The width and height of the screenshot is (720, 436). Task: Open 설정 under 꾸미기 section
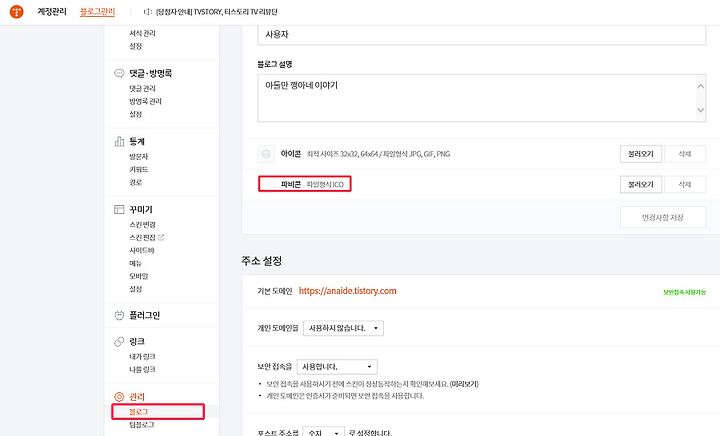tap(135, 289)
